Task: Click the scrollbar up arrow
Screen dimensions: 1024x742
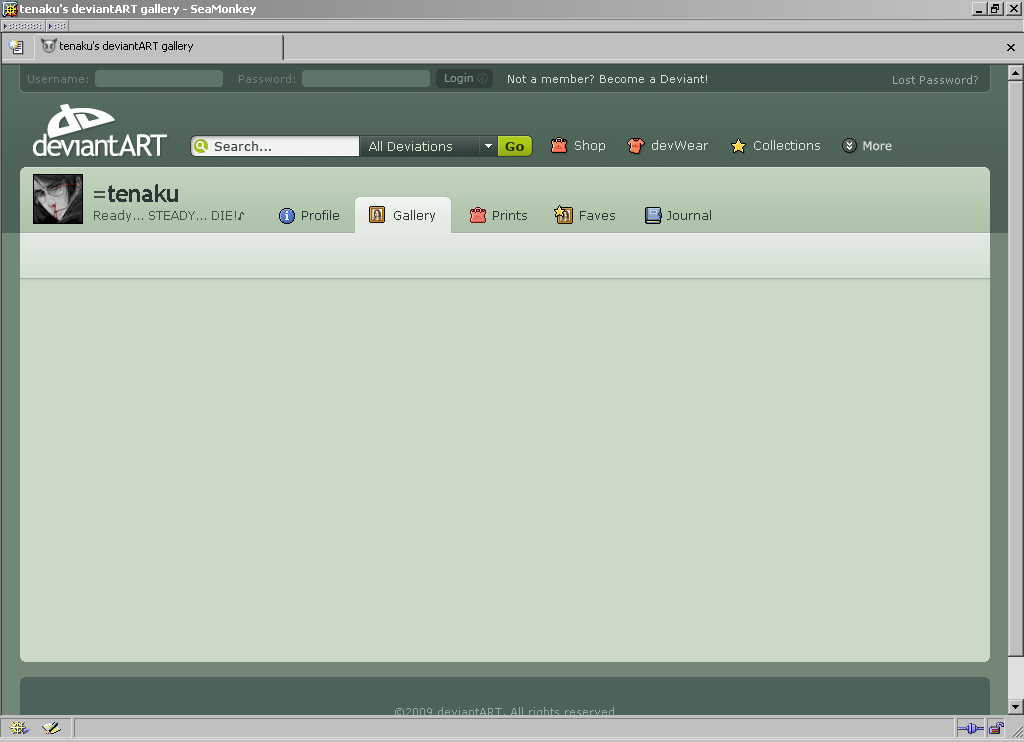Action: tap(1015, 73)
